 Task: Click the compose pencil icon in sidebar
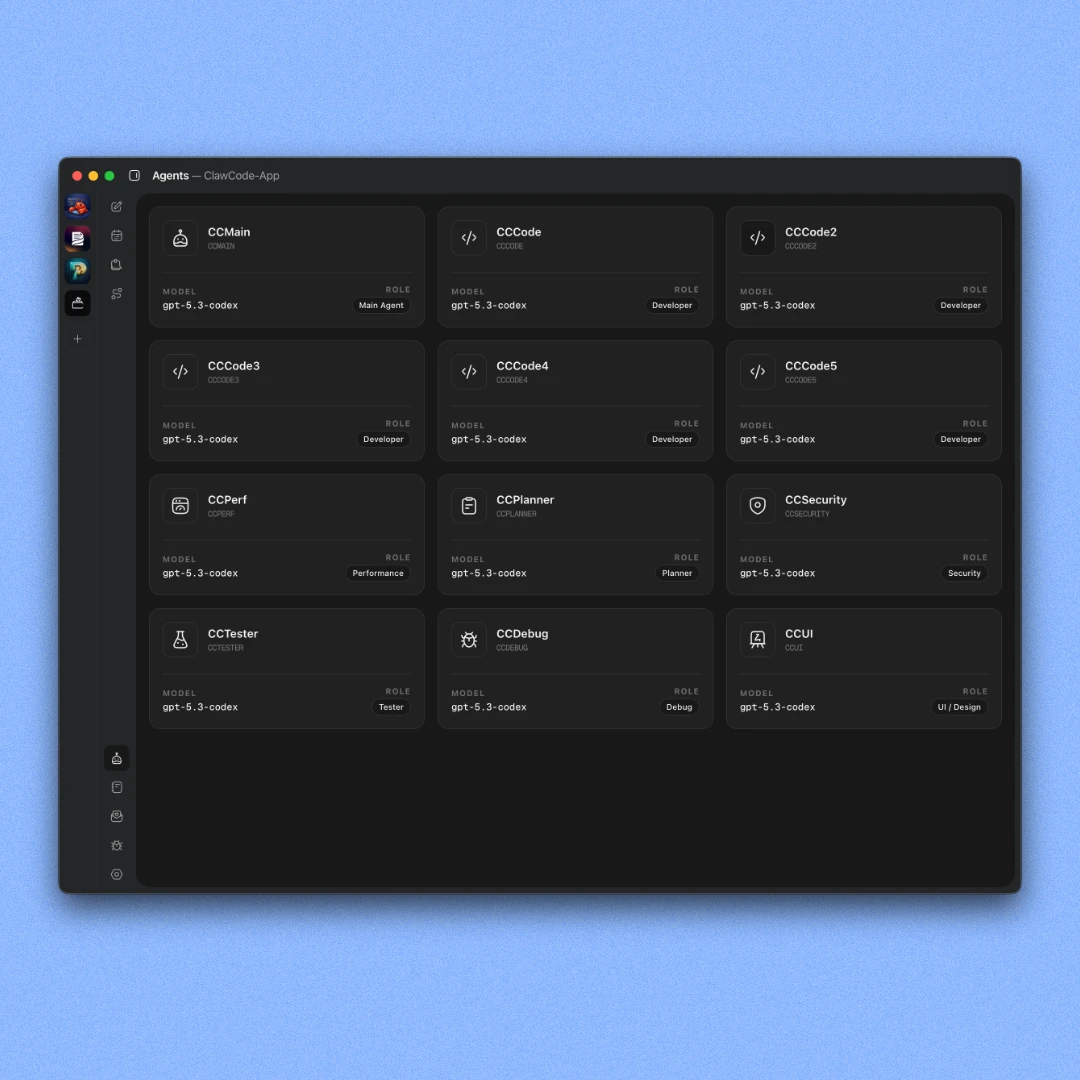tap(117, 206)
